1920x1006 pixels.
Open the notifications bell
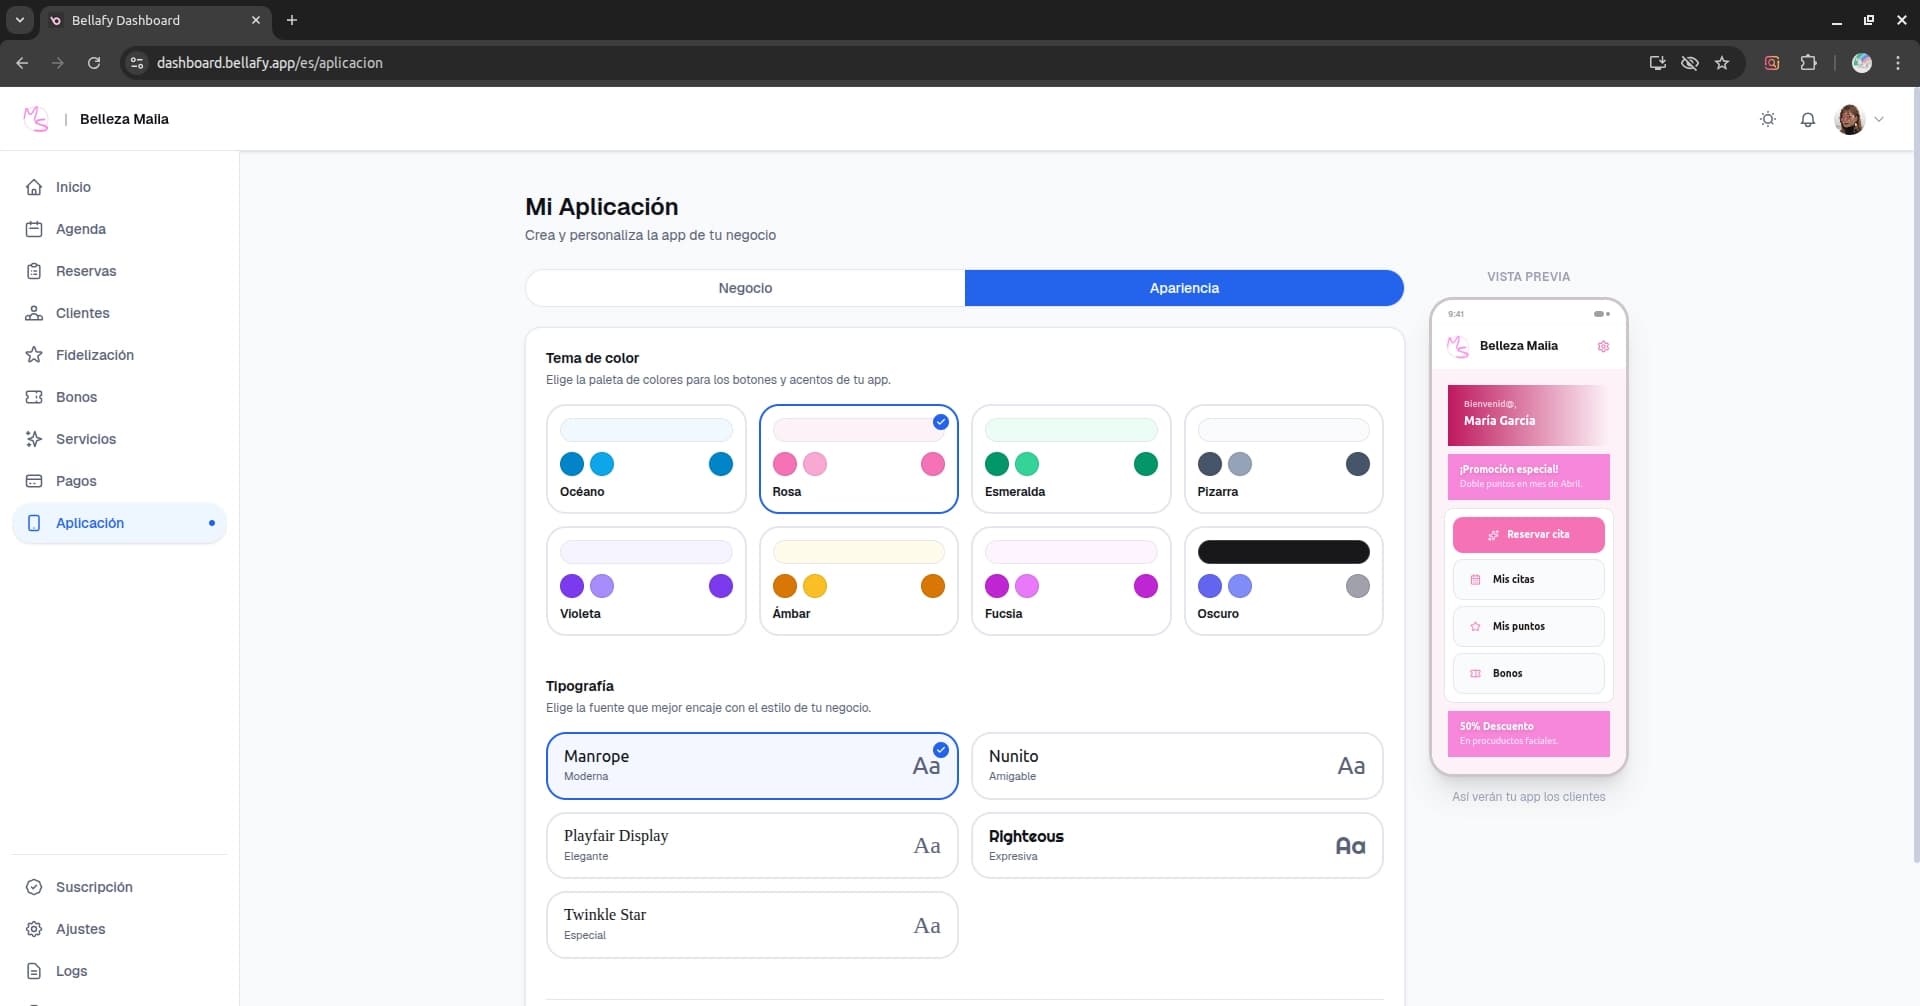click(1808, 119)
